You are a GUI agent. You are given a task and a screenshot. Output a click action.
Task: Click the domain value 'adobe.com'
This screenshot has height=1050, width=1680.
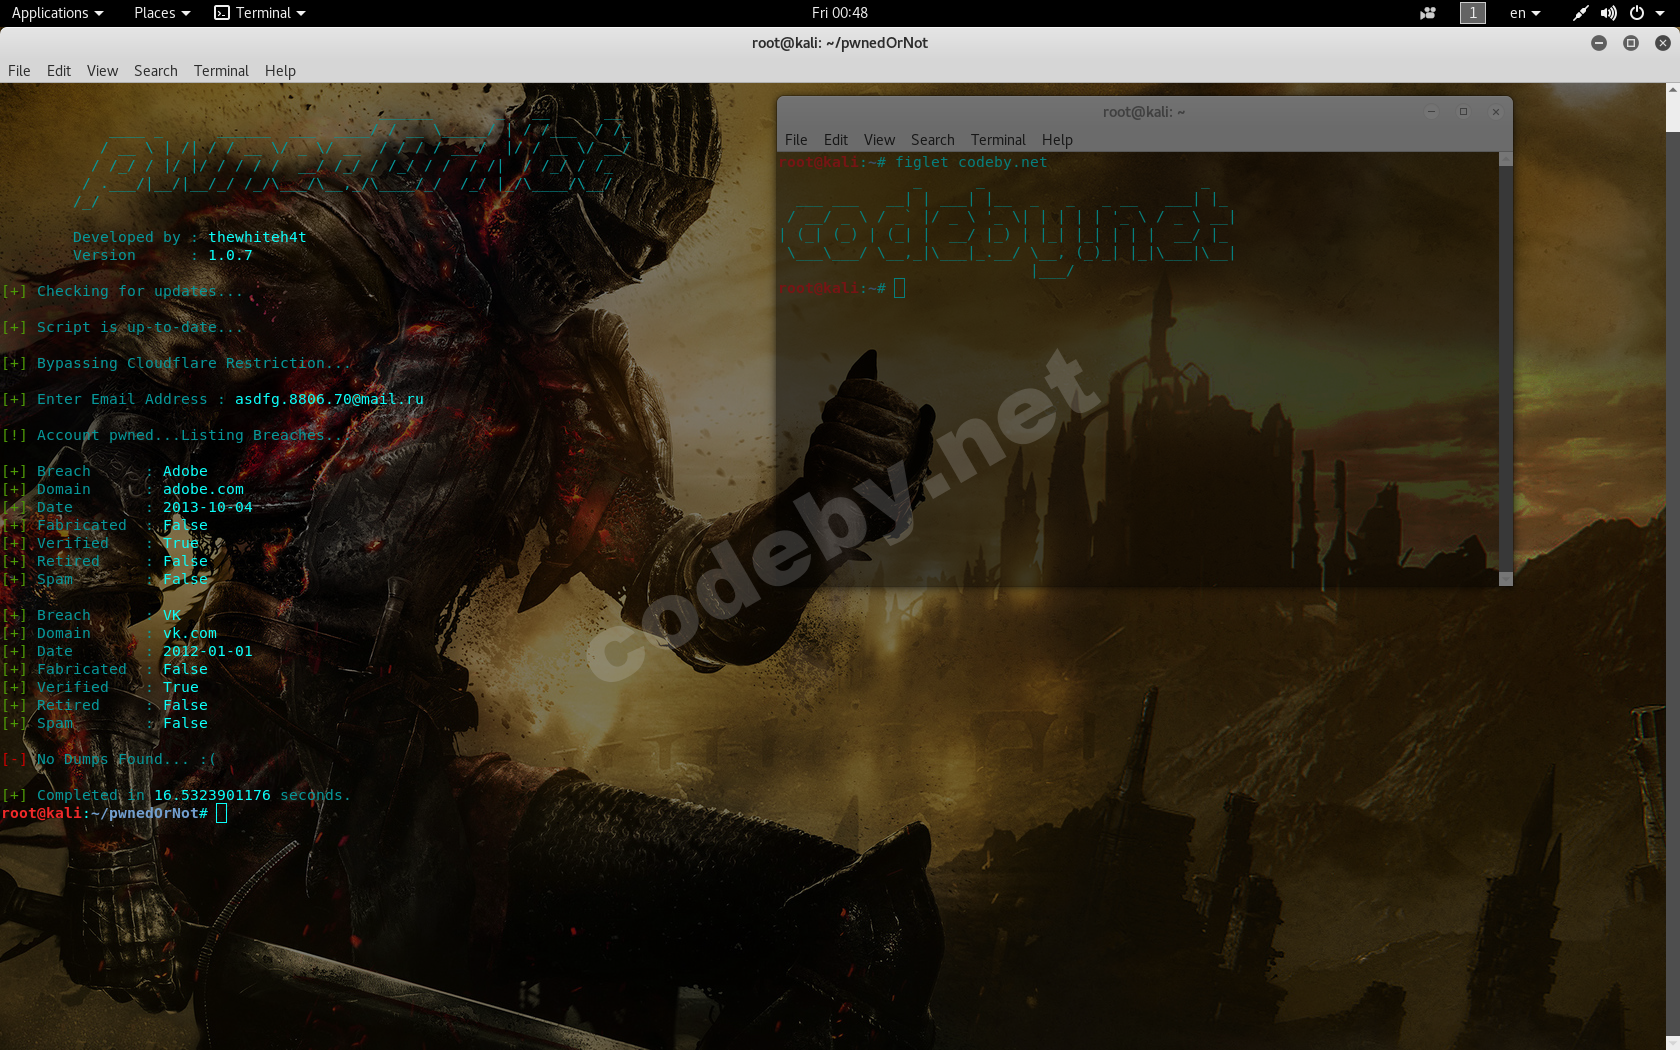point(203,489)
